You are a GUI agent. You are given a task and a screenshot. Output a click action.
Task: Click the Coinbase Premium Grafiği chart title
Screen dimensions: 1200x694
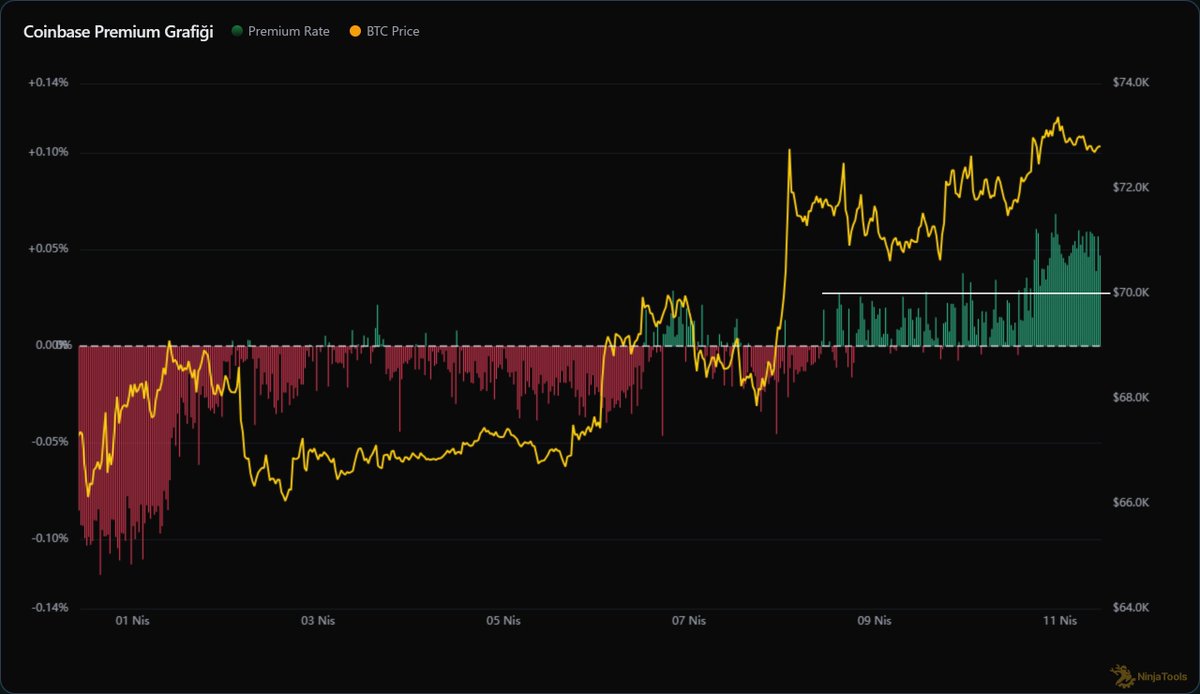[x=118, y=31]
